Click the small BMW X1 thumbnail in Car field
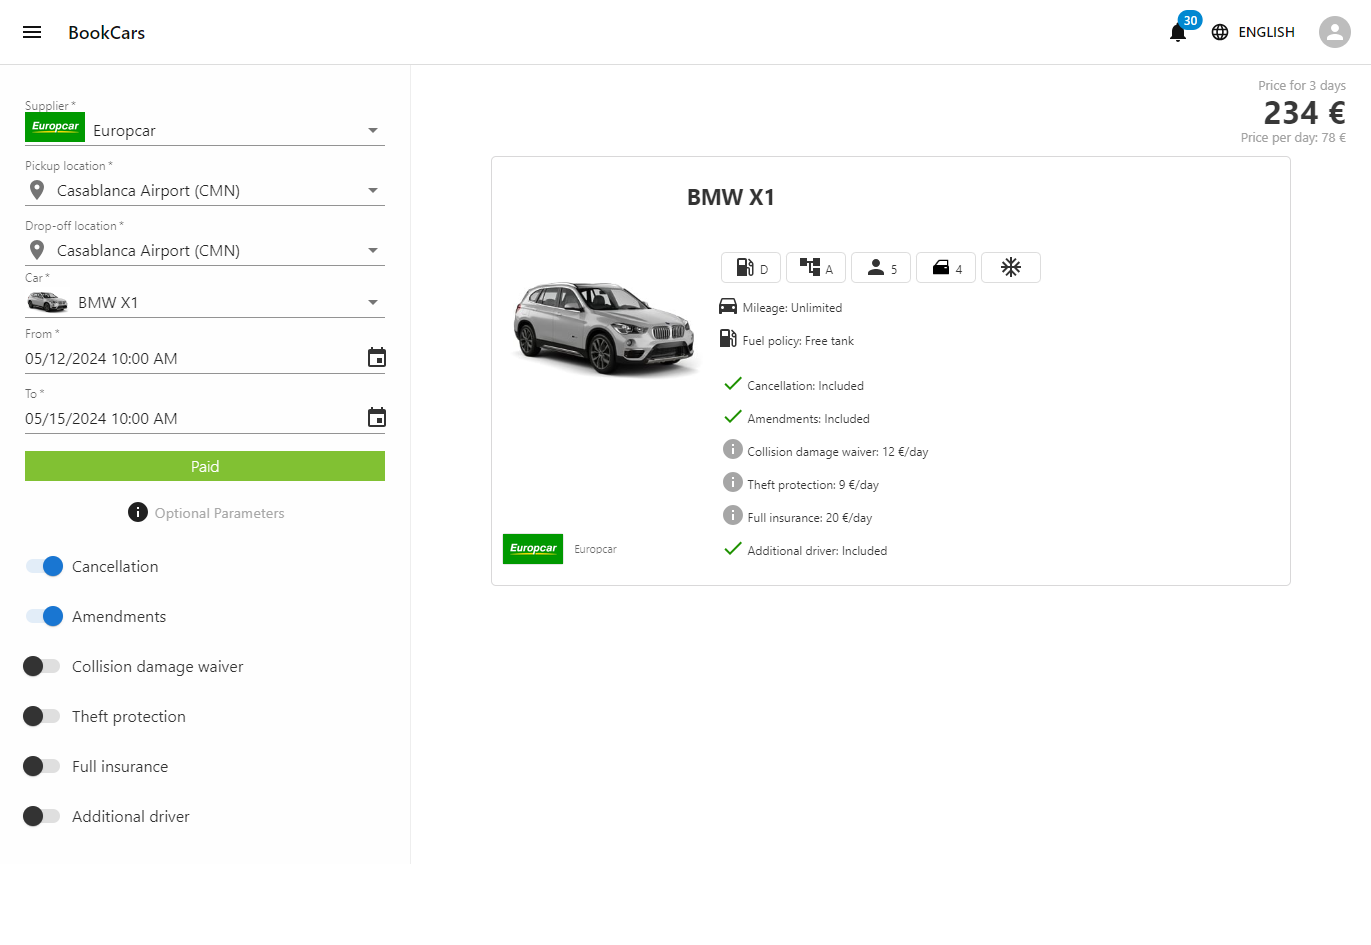 [x=47, y=302]
